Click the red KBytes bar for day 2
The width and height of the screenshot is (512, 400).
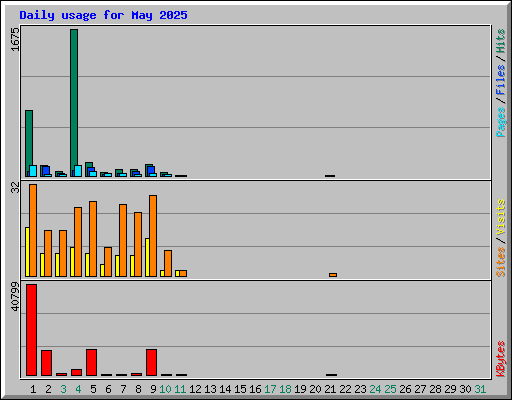tap(46, 363)
